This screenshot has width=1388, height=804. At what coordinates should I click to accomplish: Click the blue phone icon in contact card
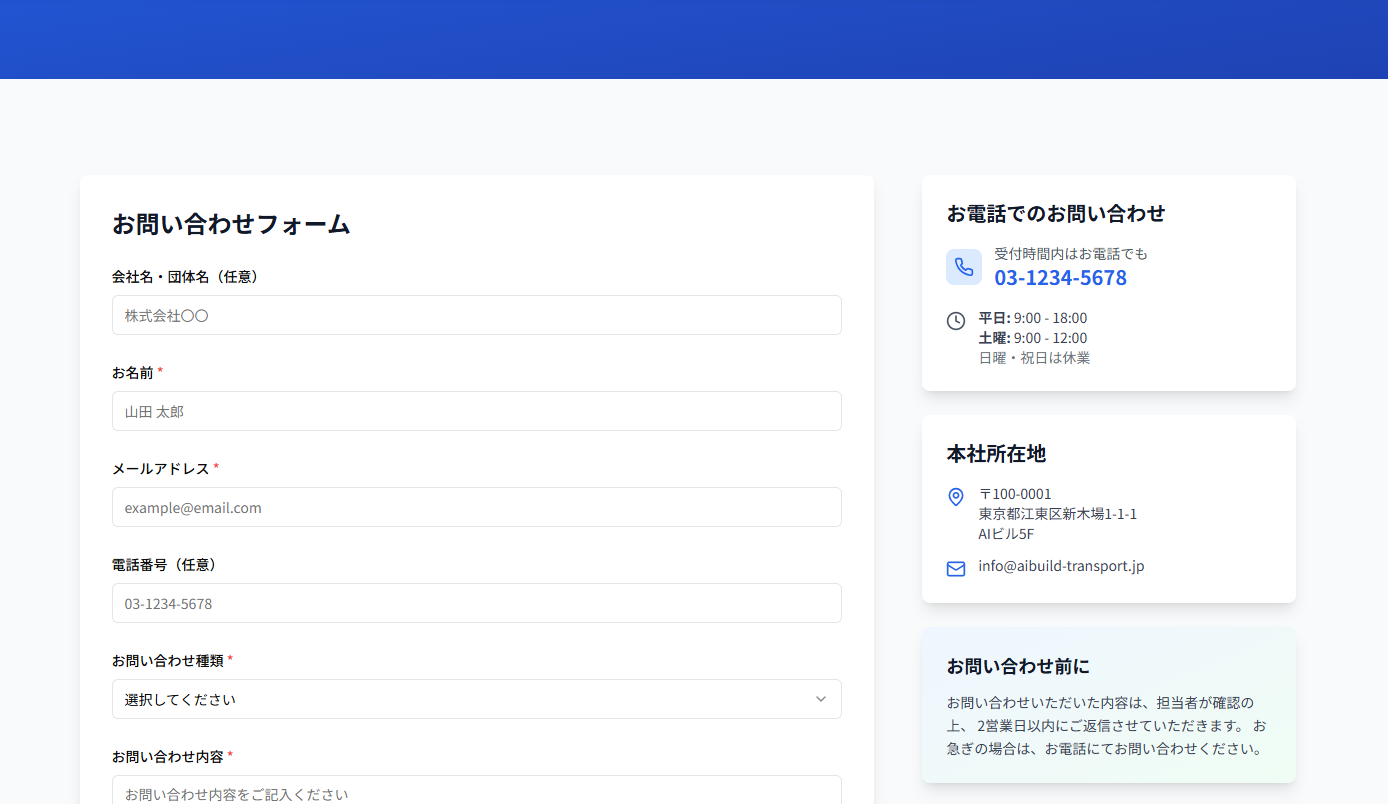[x=963, y=267]
